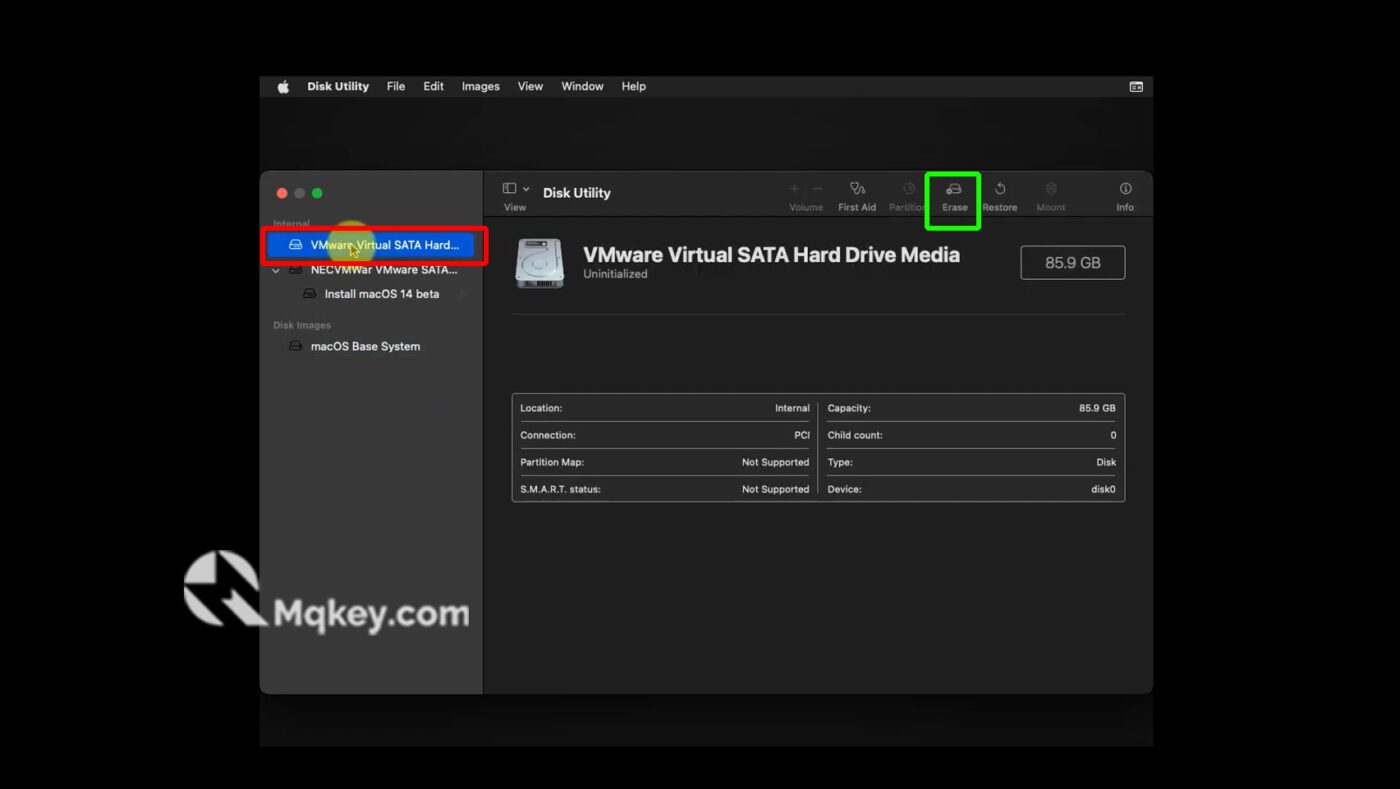1400x789 pixels.
Task: Click the Capacity label in table
Action: pyautogui.click(x=849, y=409)
